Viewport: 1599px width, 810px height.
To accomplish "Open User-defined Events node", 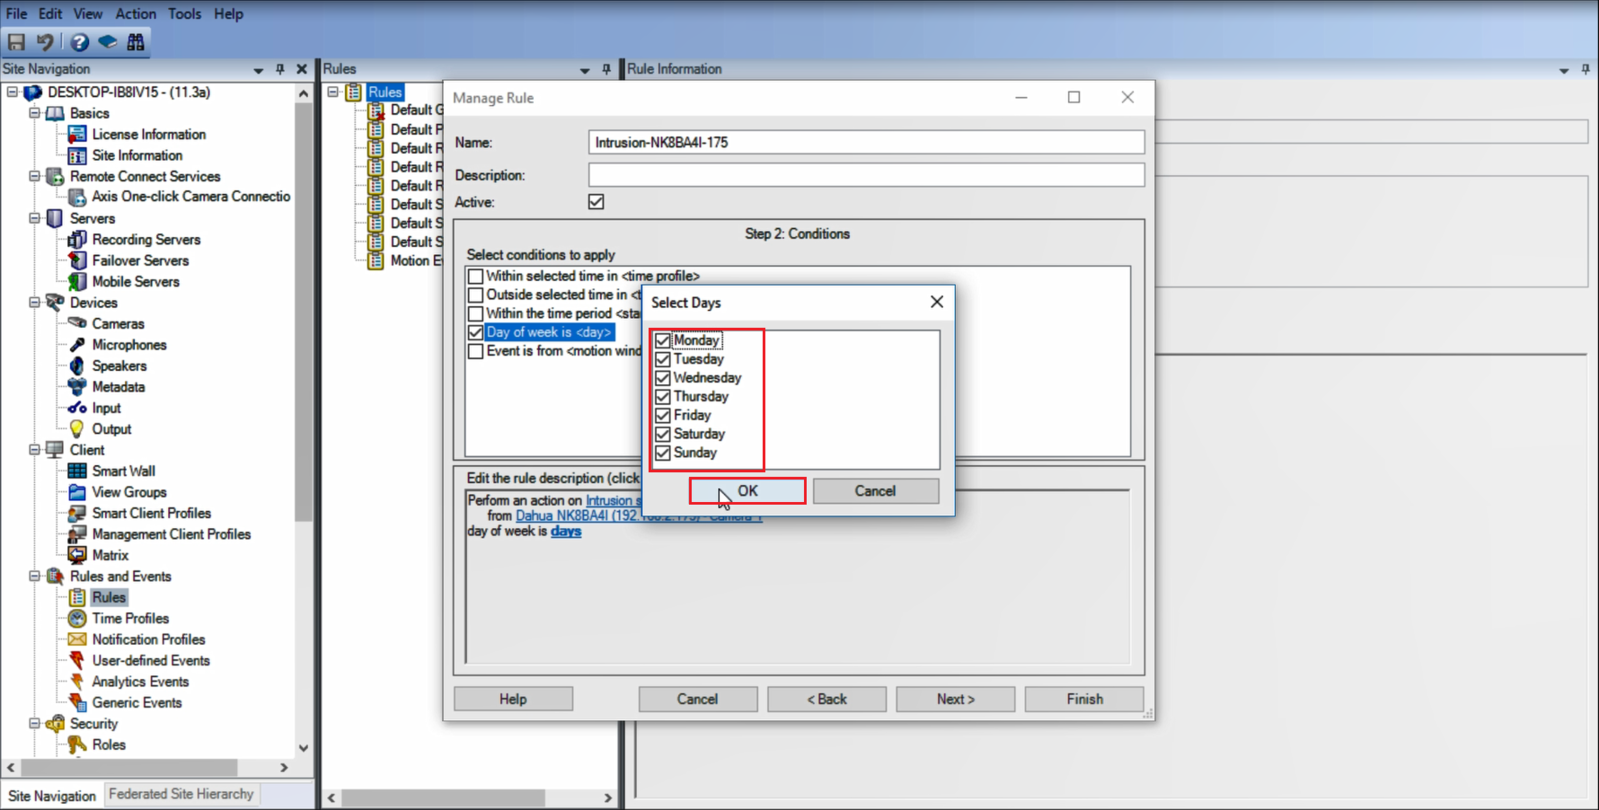I will click(x=151, y=659).
